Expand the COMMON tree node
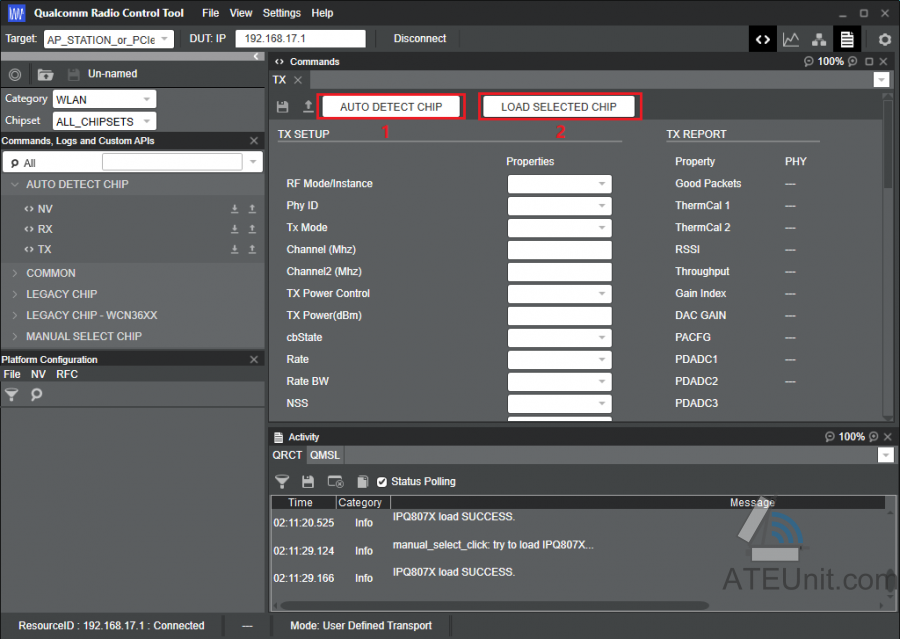 15,273
